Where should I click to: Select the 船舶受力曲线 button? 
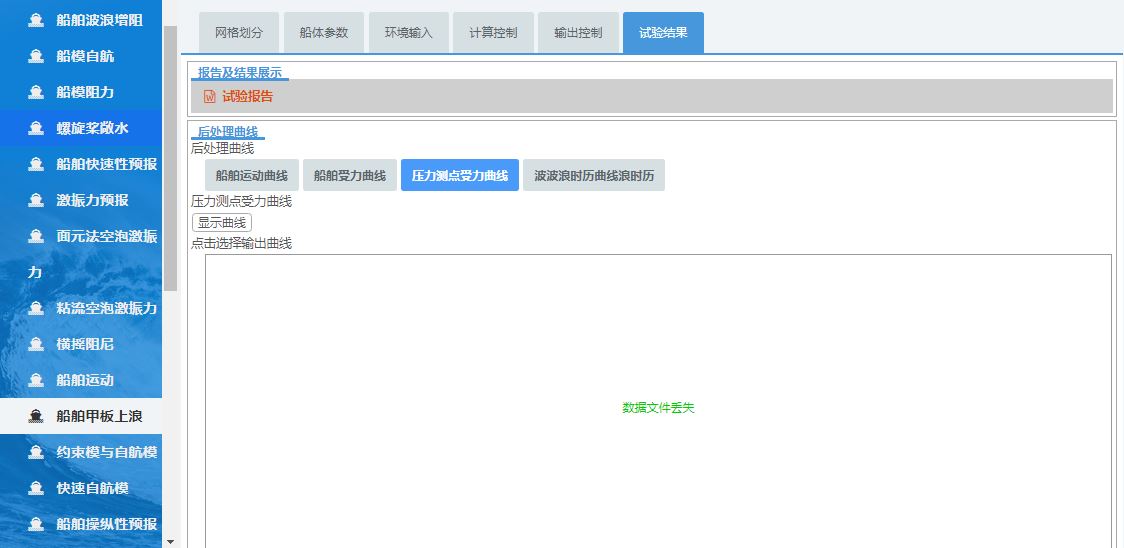click(x=350, y=175)
